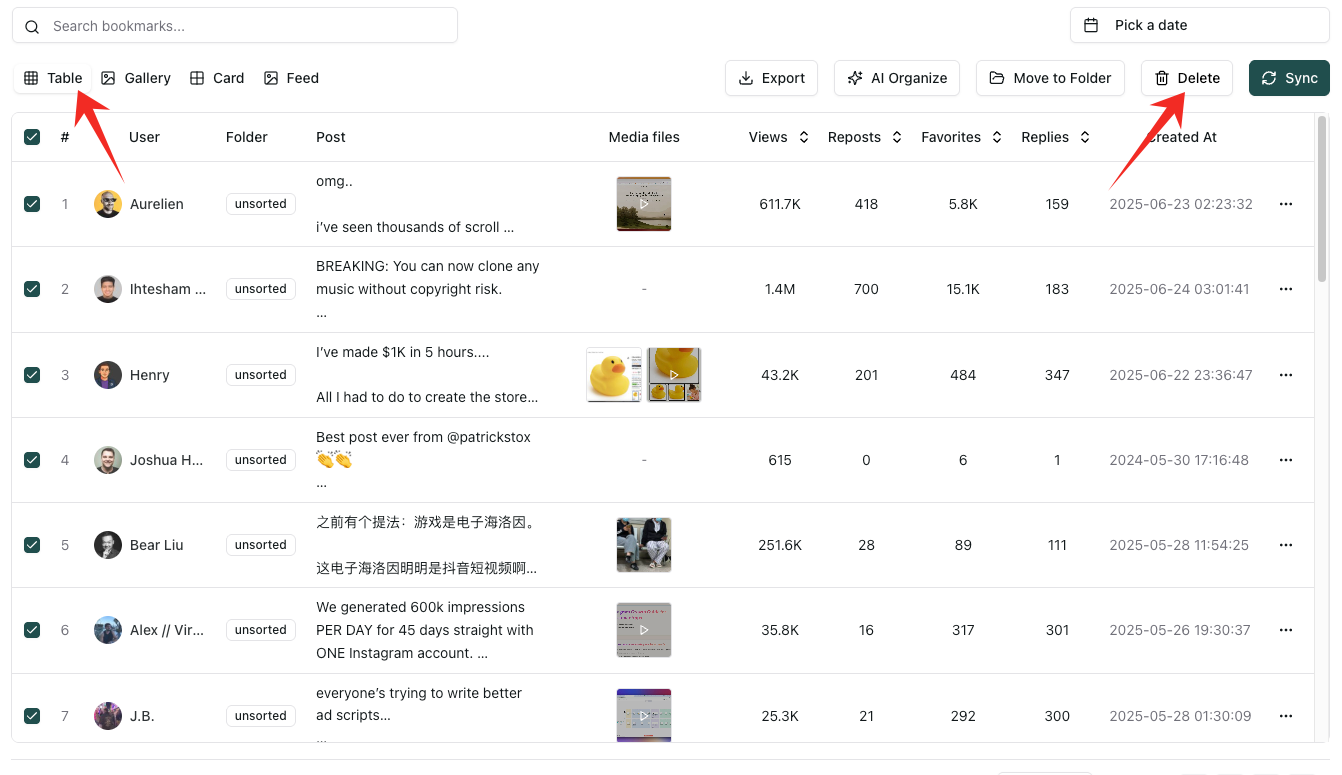Deselect the checkbox for Ihtesham's row
This screenshot has width=1342, height=775.
(32, 289)
